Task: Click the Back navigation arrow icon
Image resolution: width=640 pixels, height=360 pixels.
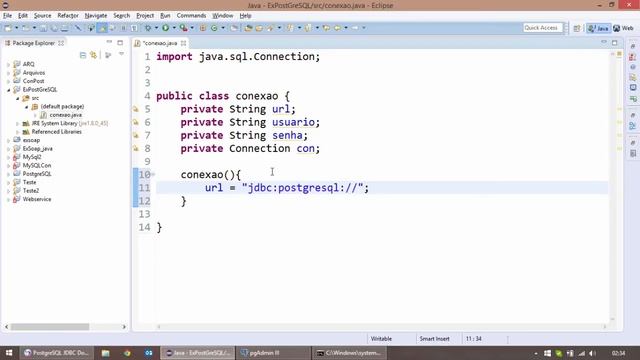Action: (337, 28)
